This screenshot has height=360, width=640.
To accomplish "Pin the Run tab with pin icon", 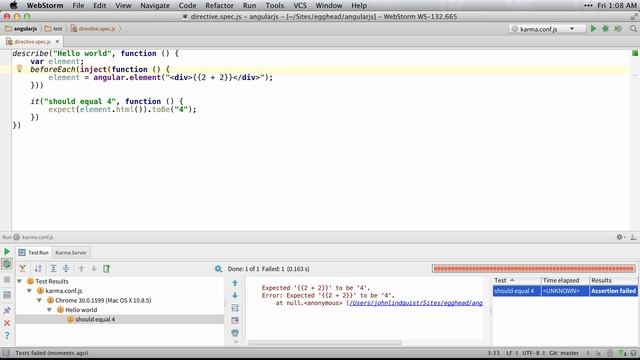I will (x=7, y=310).
